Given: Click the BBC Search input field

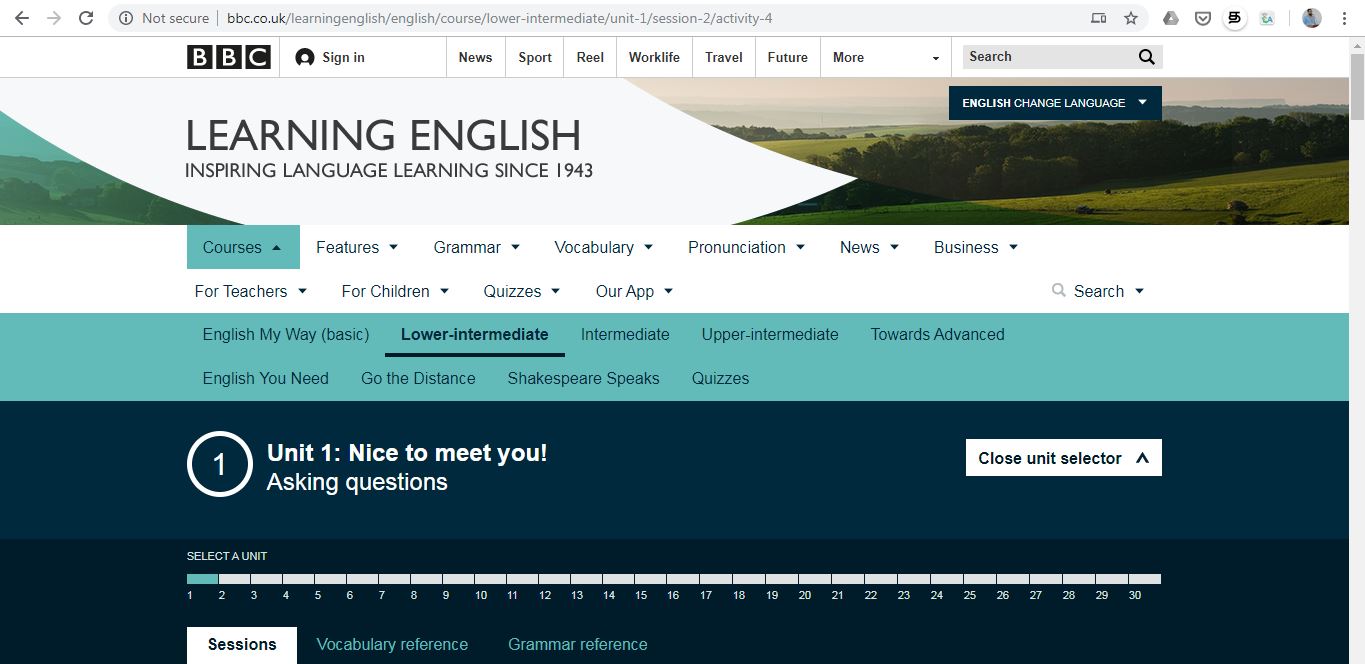Looking at the screenshot, I should (1048, 57).
